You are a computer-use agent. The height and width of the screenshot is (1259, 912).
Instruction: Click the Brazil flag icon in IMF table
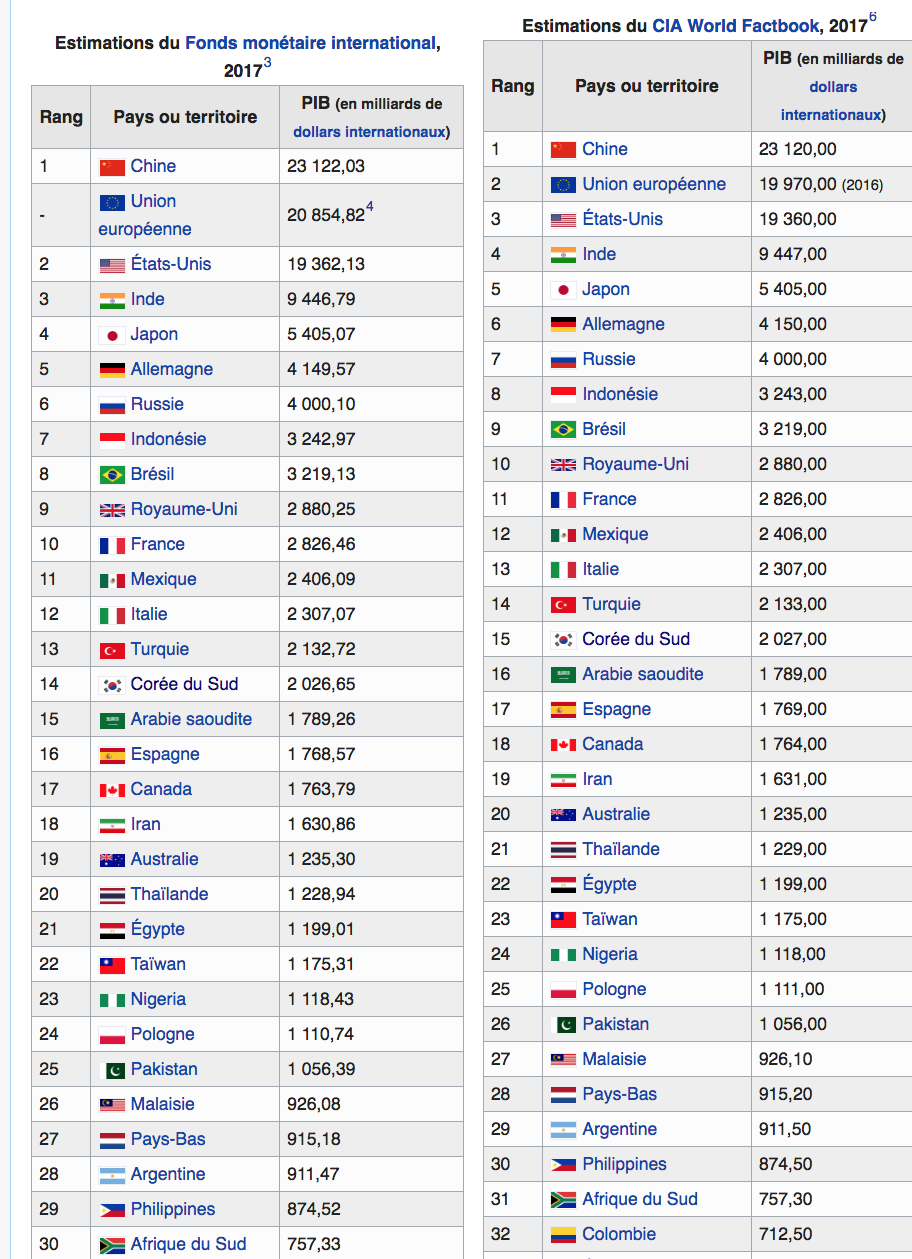click(112, 475)
